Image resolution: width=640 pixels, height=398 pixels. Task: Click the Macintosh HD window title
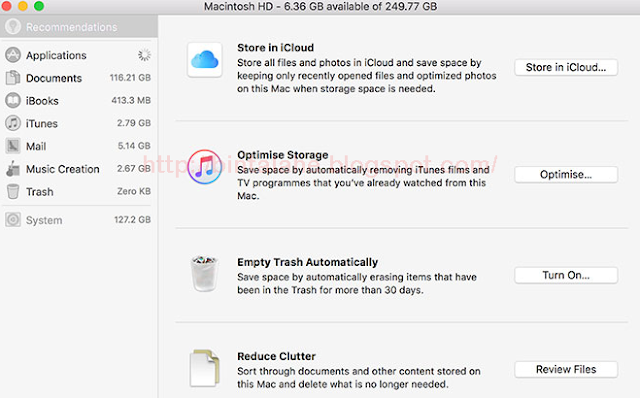tap(320, 6)
